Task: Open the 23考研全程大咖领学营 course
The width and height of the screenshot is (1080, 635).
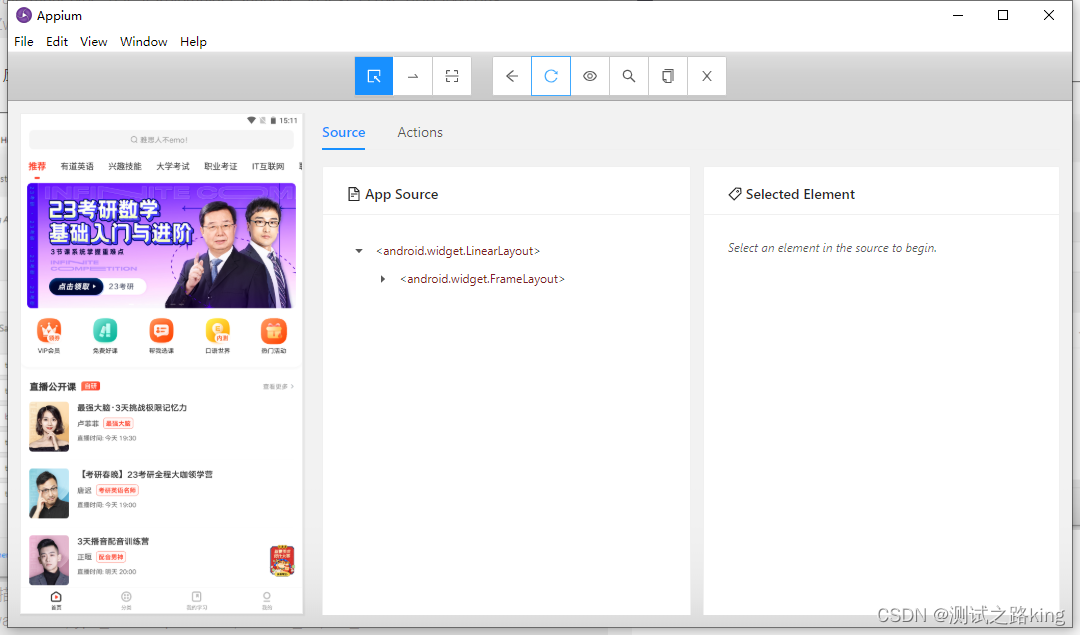Action: pyautogui.click(x=146, y=475)
